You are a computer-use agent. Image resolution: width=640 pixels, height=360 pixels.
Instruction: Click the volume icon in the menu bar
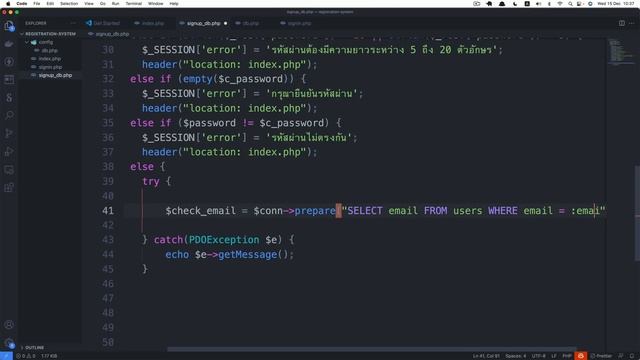(x=538, y=4)
